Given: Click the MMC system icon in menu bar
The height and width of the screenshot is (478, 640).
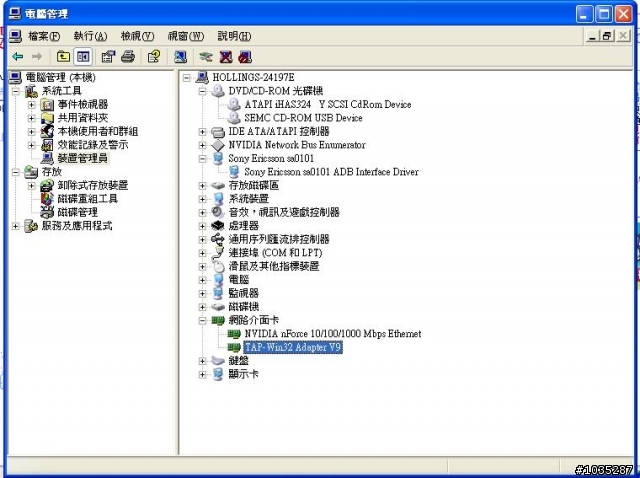Looking at the screenshot, I should coord(15,36).
